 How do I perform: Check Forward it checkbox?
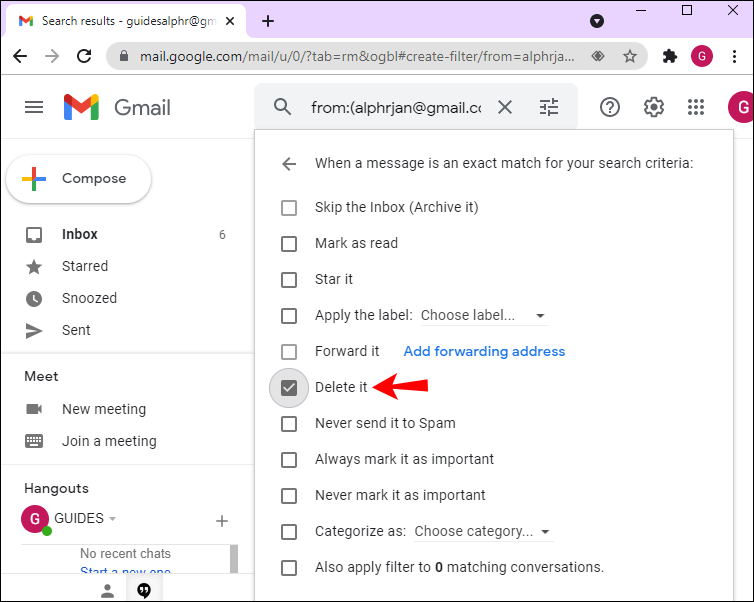click(289, 352)
